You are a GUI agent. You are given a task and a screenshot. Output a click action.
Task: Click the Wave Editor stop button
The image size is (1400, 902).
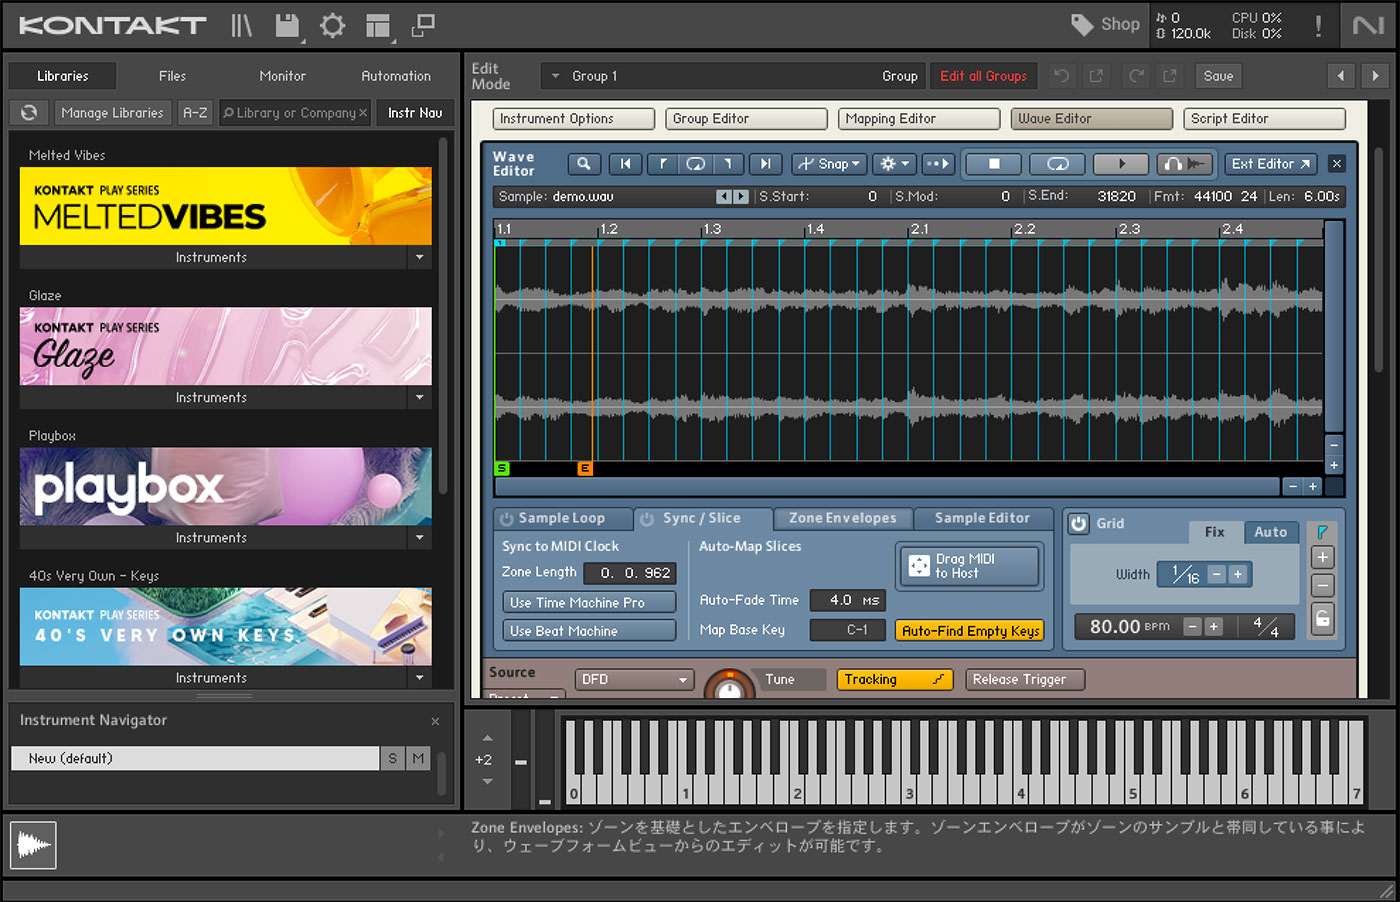click(994, 164)
